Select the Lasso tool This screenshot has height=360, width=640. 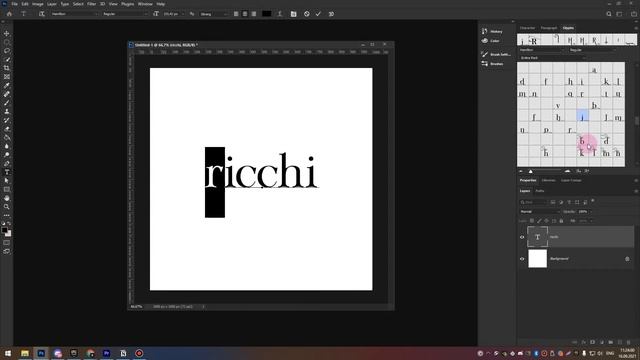tap(7, 51)
